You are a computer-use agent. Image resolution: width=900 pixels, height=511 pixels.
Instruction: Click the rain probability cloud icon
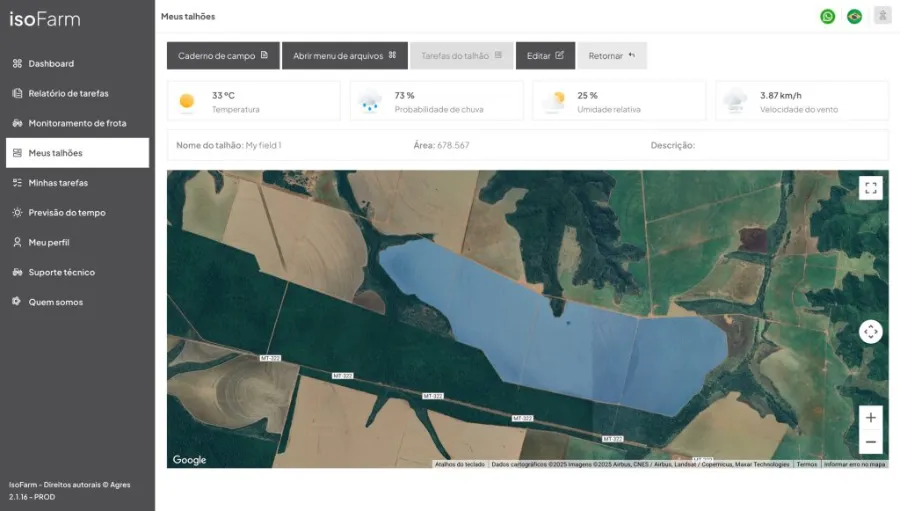click(x=370, y=102)
